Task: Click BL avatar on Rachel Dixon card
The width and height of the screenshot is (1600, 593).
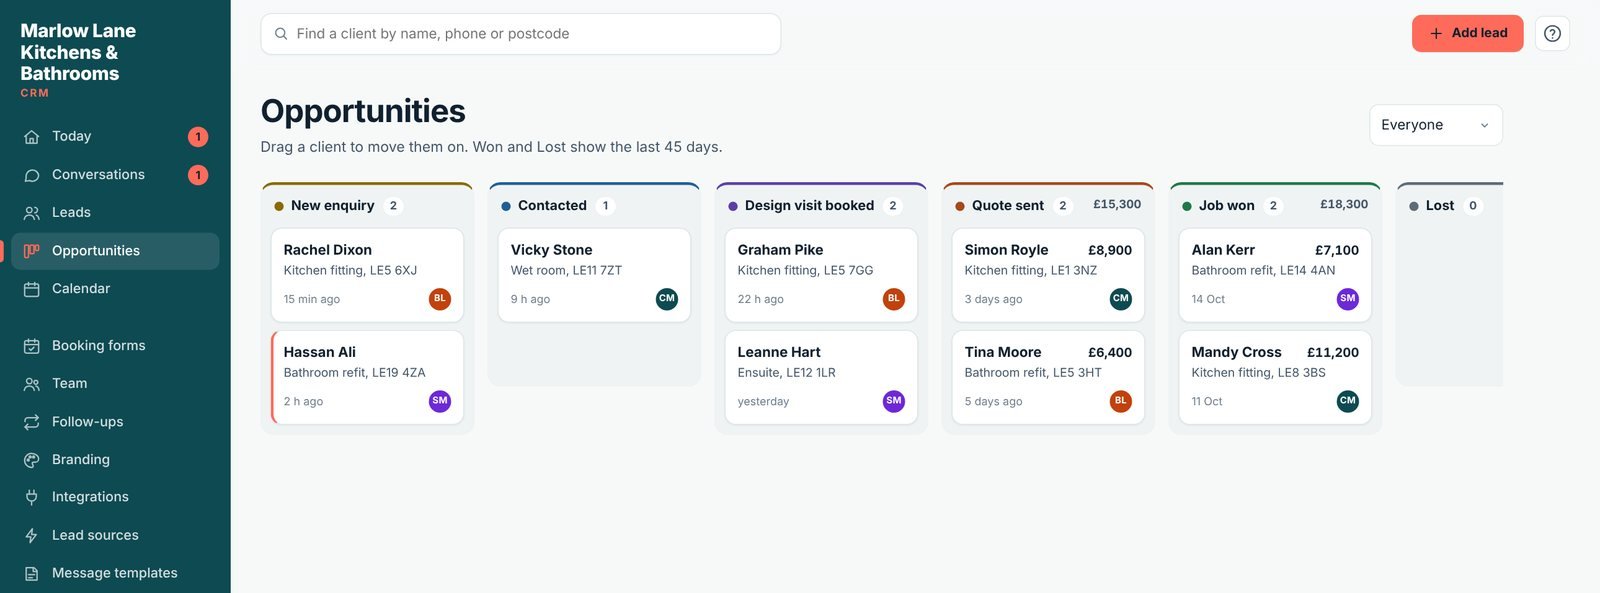Action: click(440, 299)
